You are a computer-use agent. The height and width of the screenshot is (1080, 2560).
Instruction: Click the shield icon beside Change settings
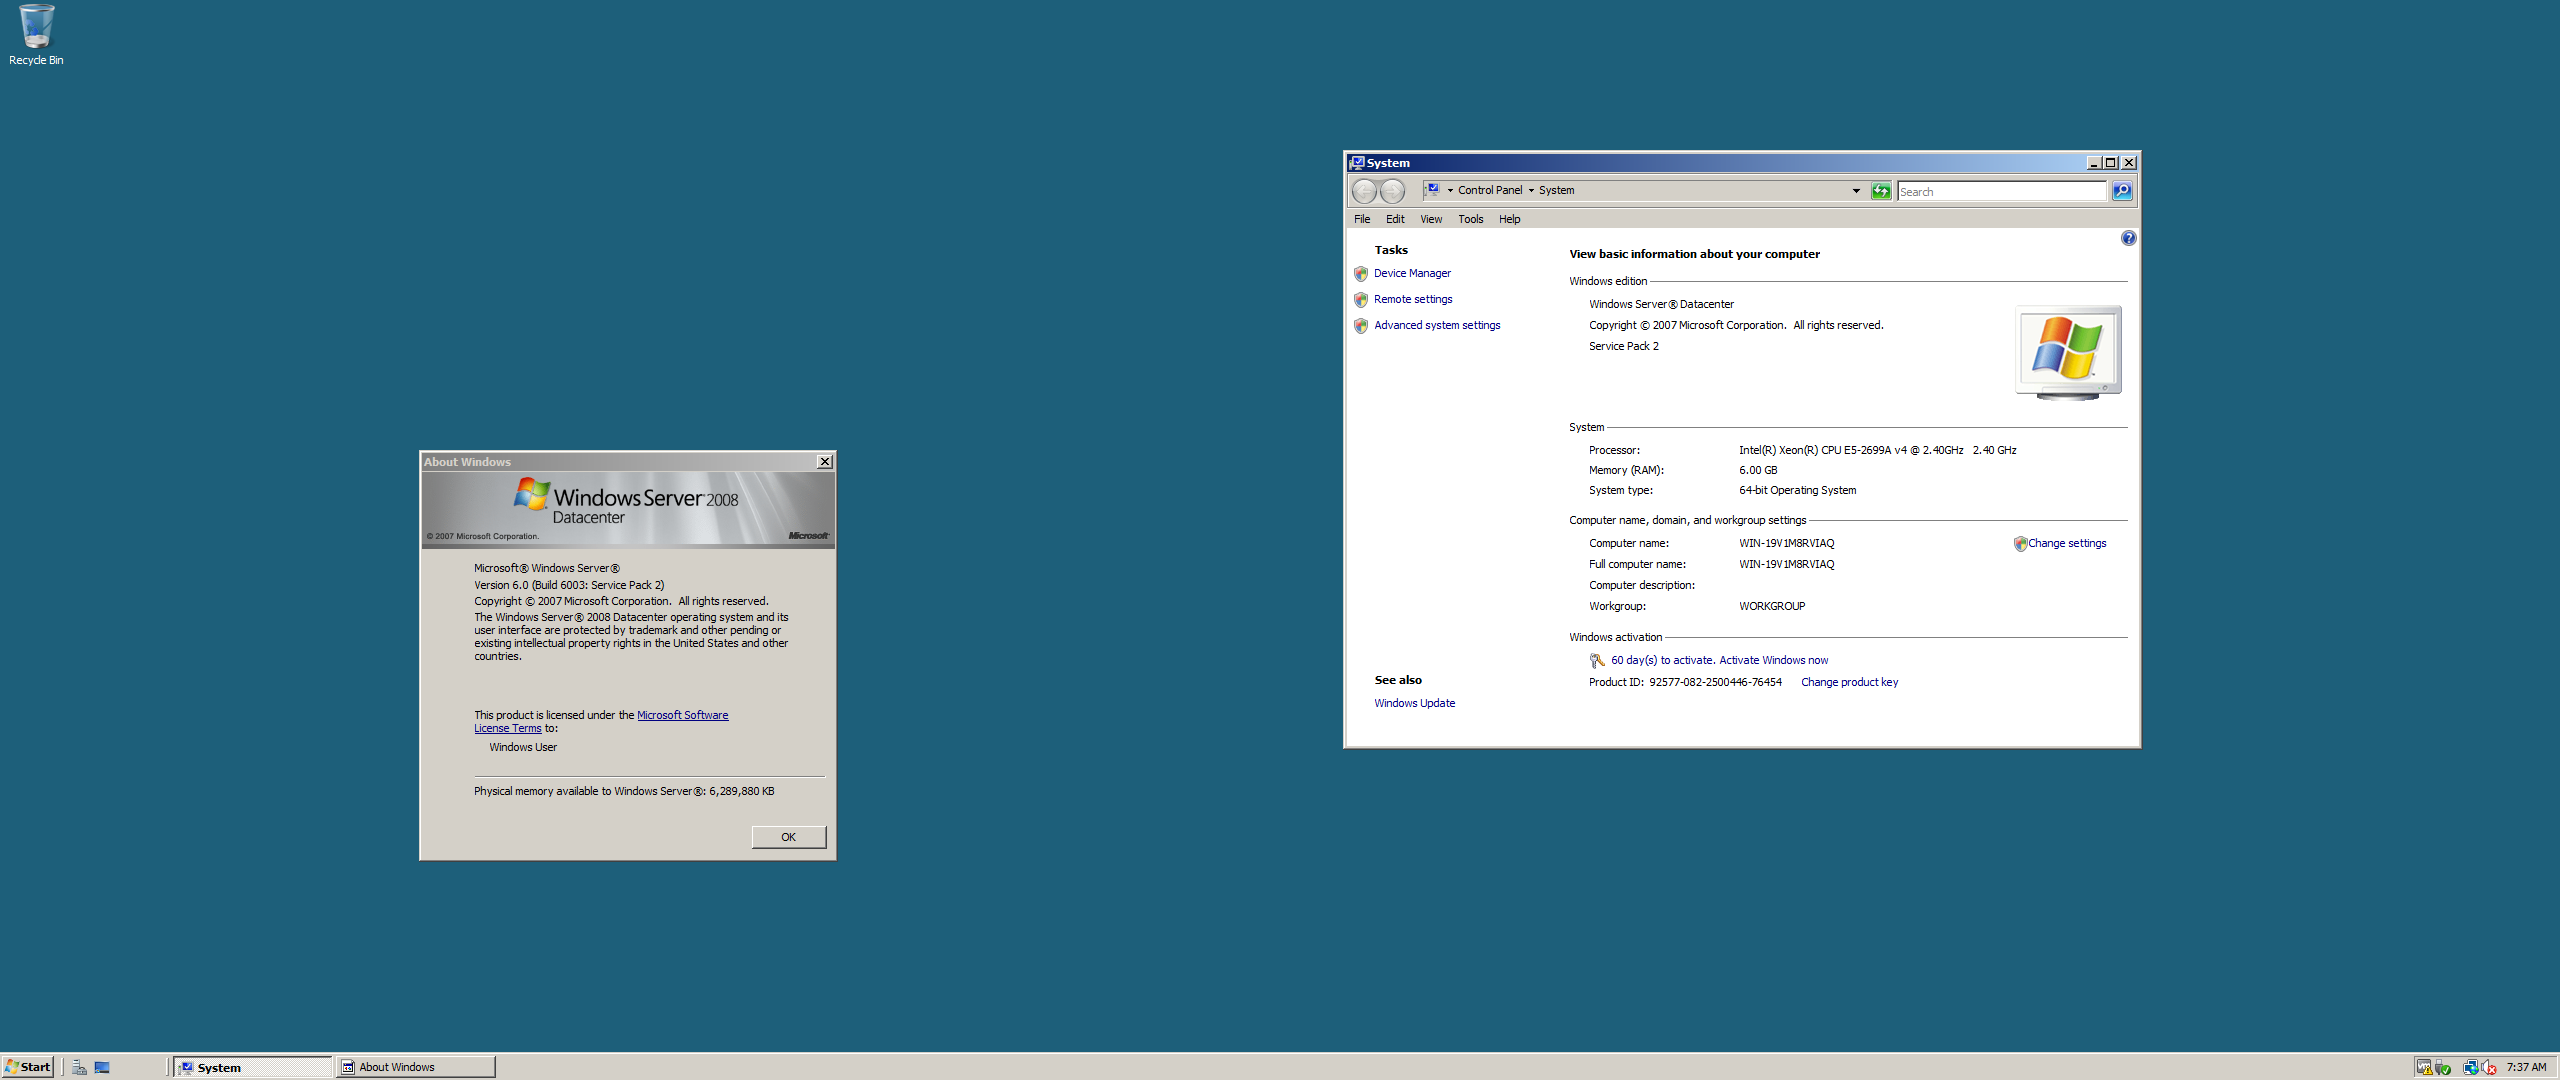pyautogui.click(x=2020, y=544)
